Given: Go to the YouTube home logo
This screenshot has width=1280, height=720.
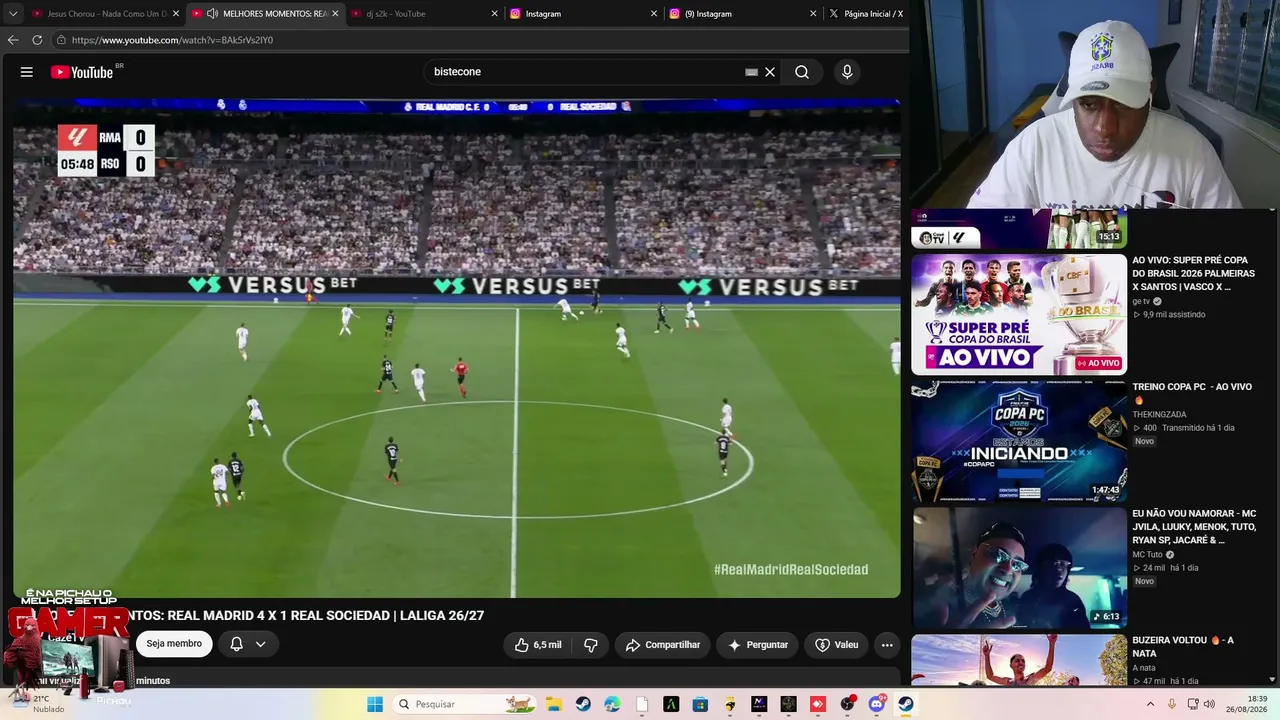Looking at the screenshot, I should [x=82, y=72].
